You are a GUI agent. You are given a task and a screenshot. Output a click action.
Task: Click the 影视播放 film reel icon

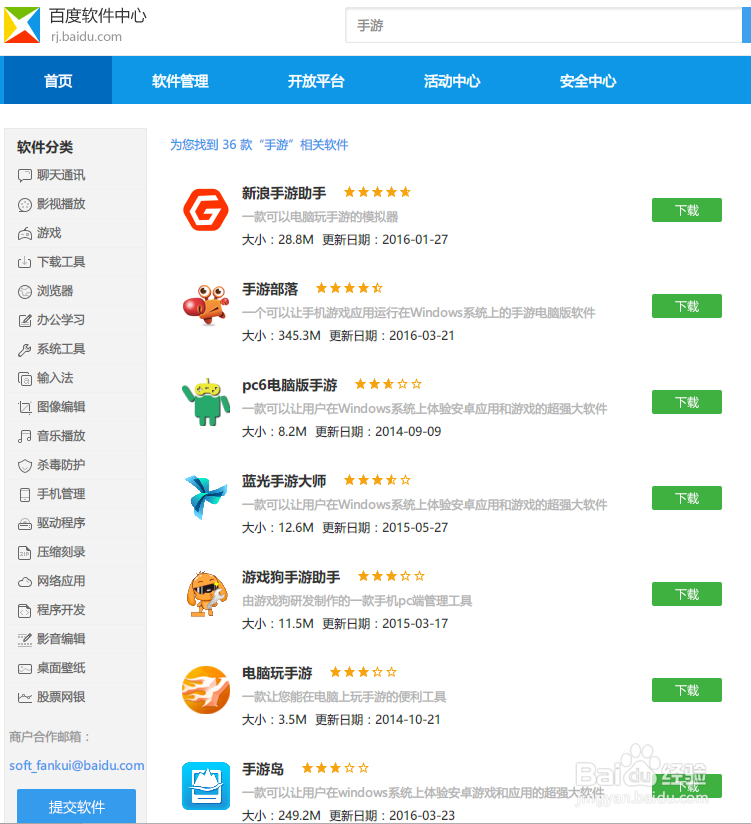pos(25,204)
